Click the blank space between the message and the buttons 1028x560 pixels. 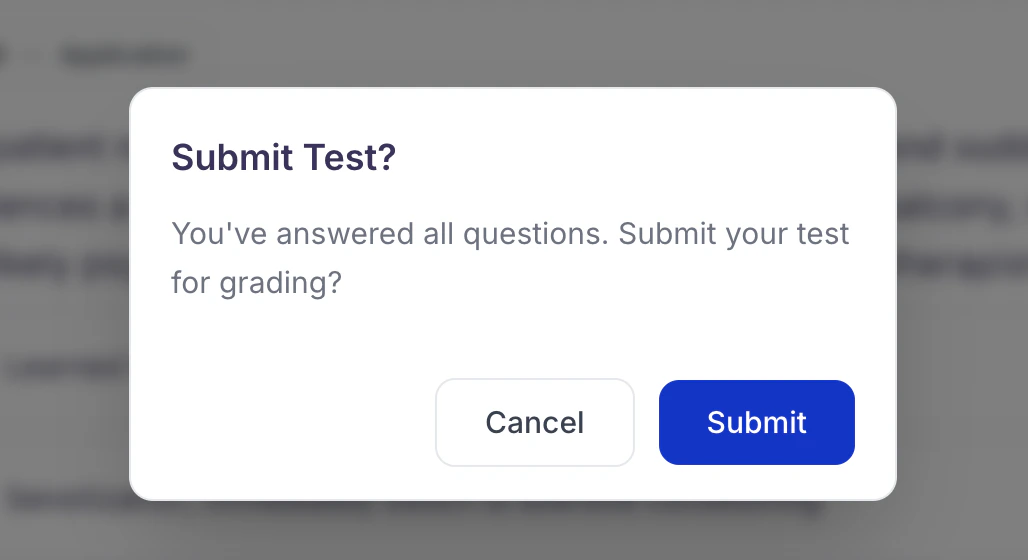tap(513, 338)
